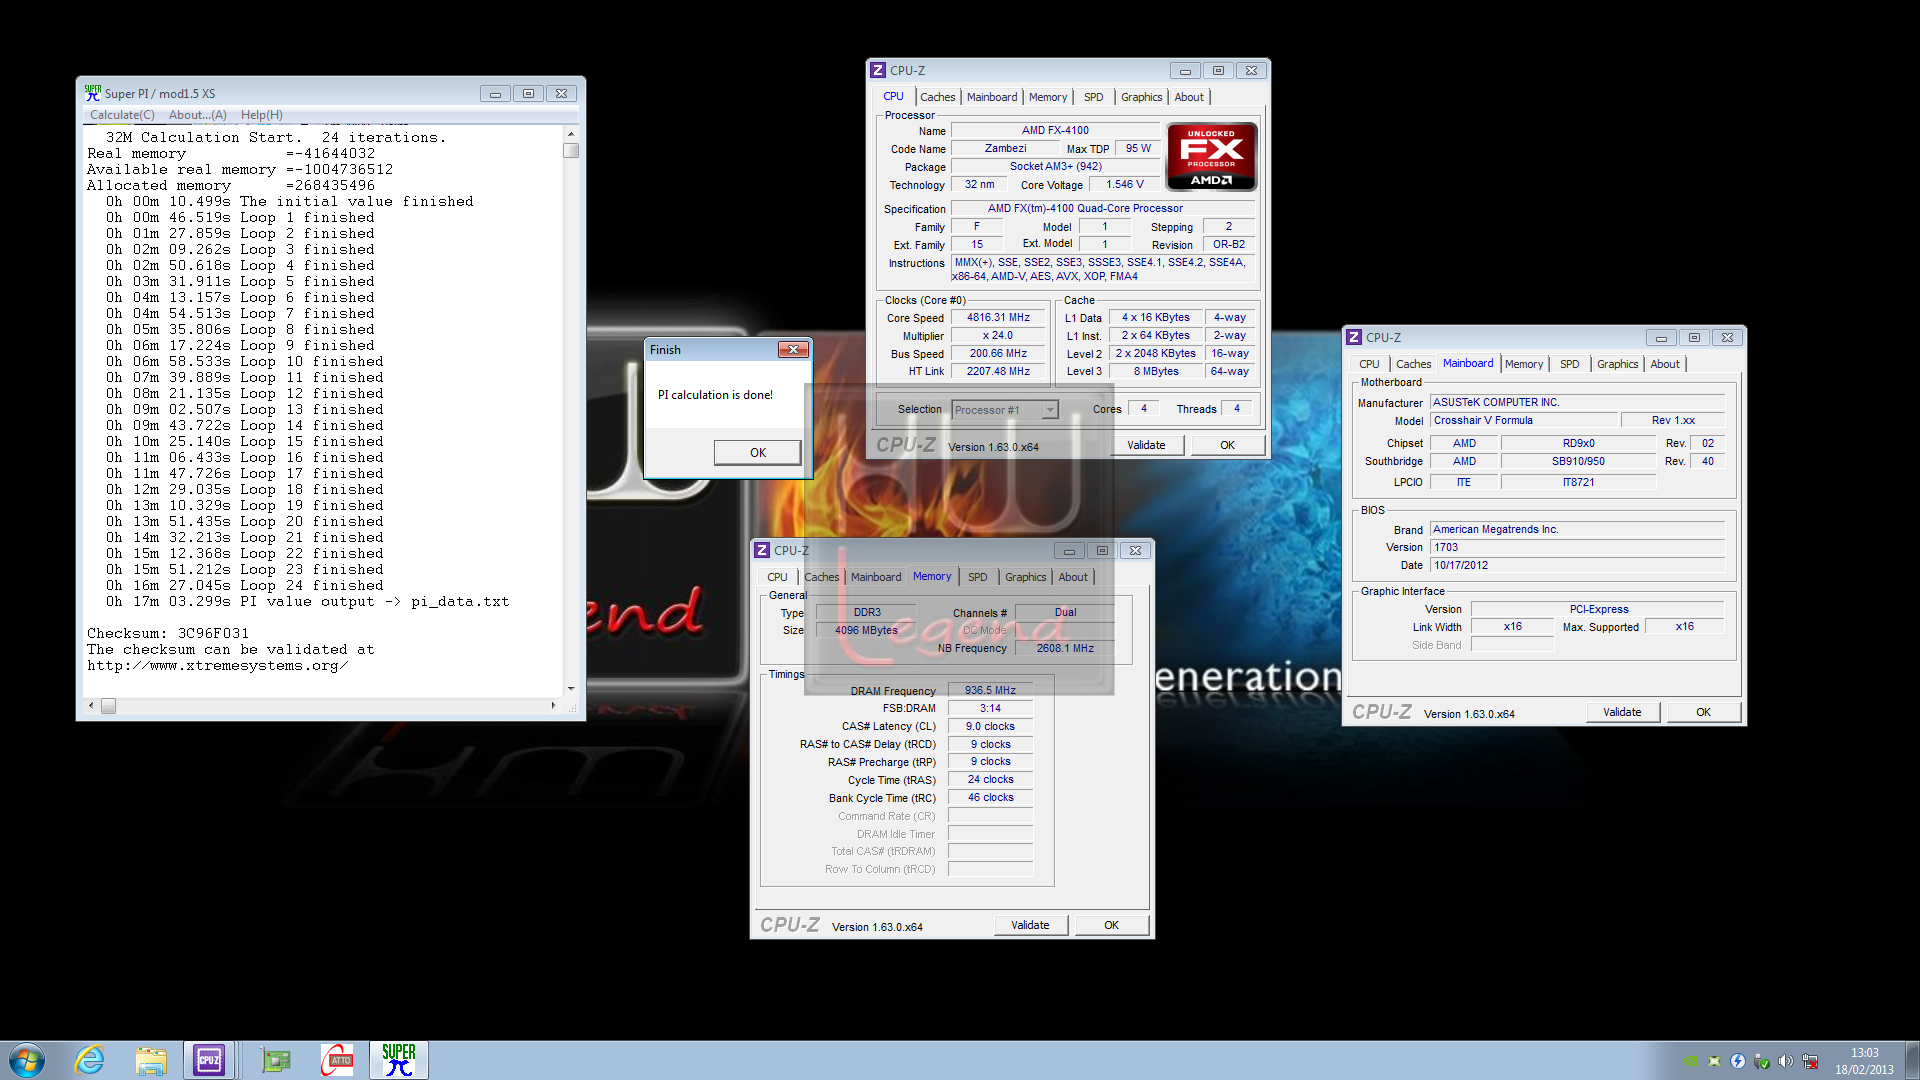The width and height of the screenshot is (1920, 1080).
Task: Click OK in the Finish dialog
Action: (758, 453)
